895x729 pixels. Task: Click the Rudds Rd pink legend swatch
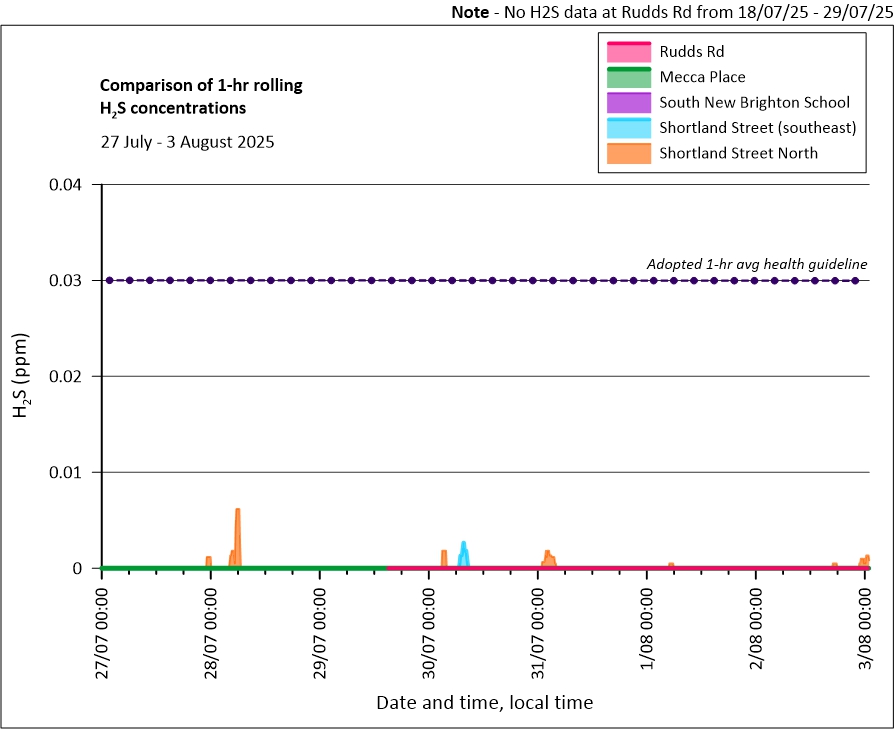pyautogui.click(x=627, y=51)
